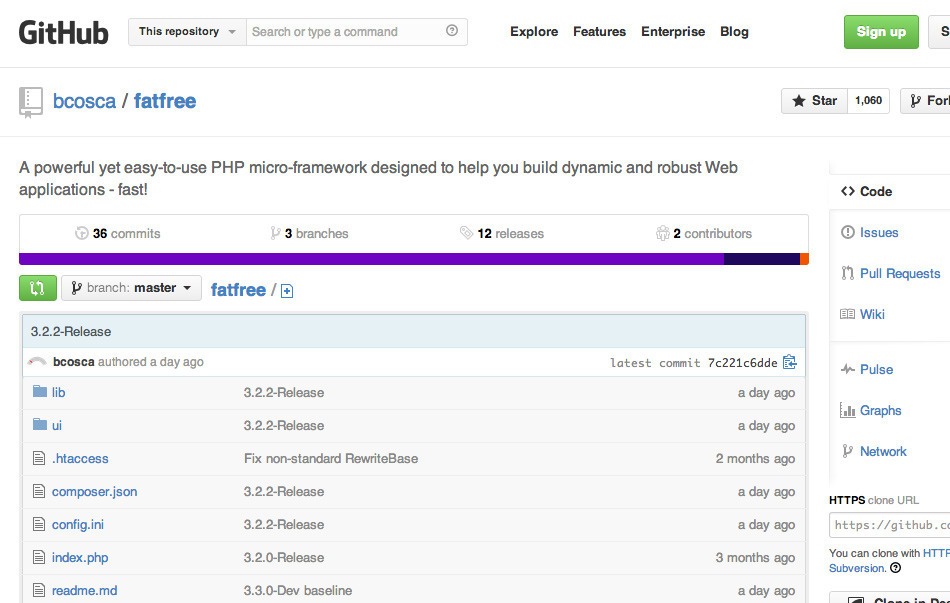Open Enterprise in the top navigation
The height and width of the screenshot is (603, 950).
(673, 32)
